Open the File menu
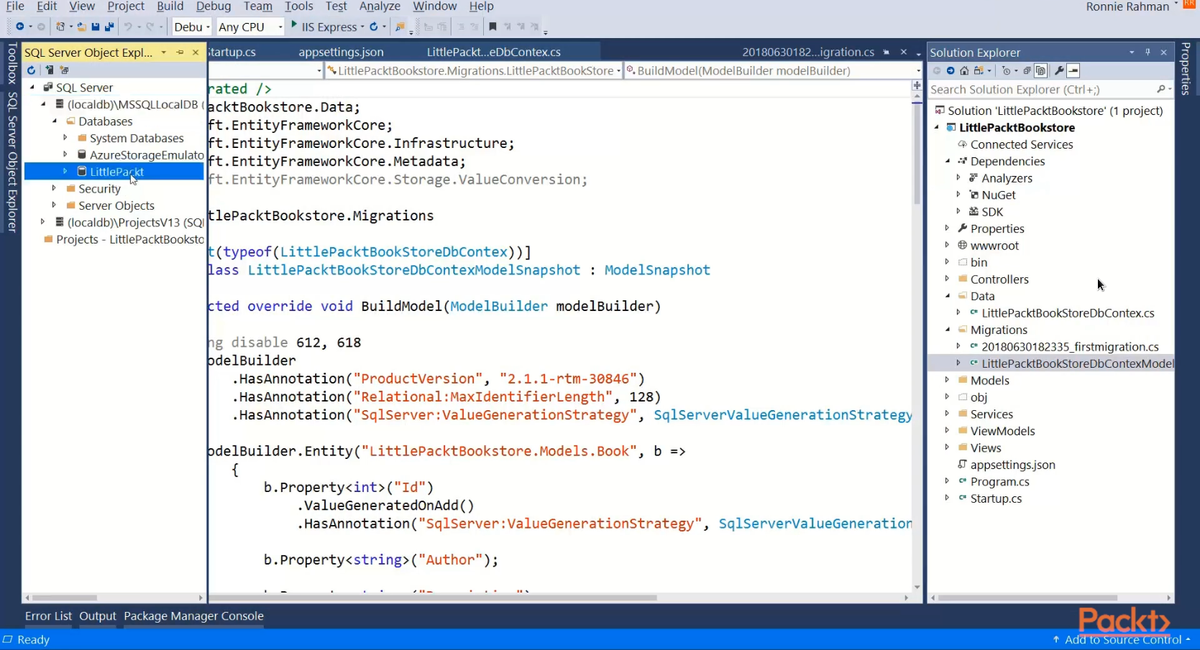The height and width of the screenshot is (650, 1200). [15, 6]
